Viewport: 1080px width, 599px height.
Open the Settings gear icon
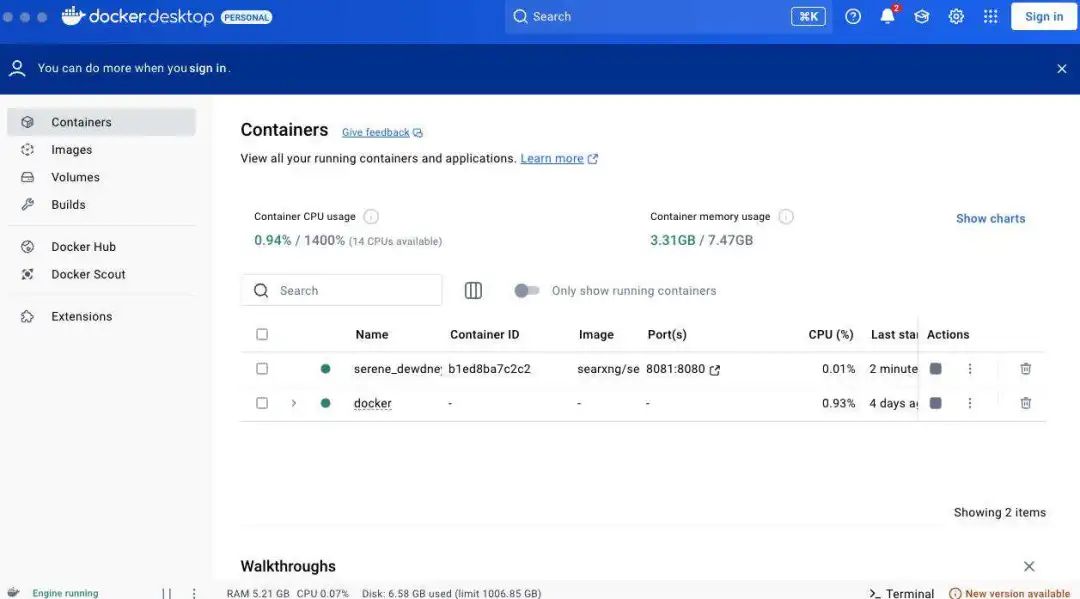coord(956,17)
